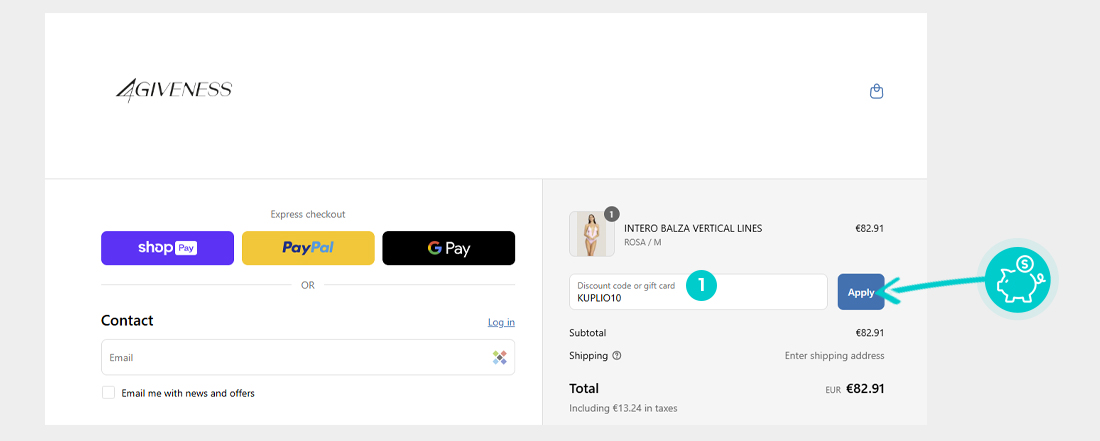1100x441 pixels.
Task: Open the product thumbnail of Intero Balza
Action: click(x=591, y=234)
